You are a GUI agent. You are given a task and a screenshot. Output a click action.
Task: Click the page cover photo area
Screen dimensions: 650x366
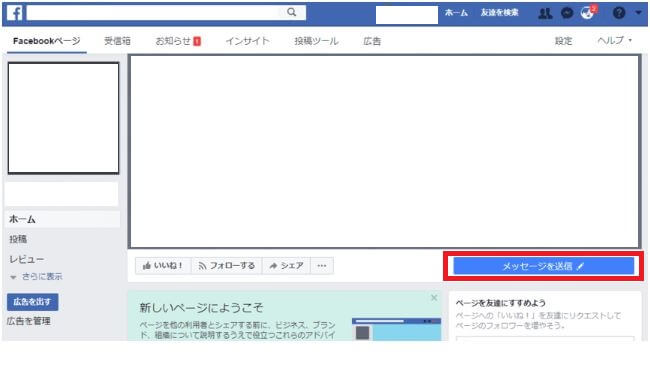[x=385, y=152]
